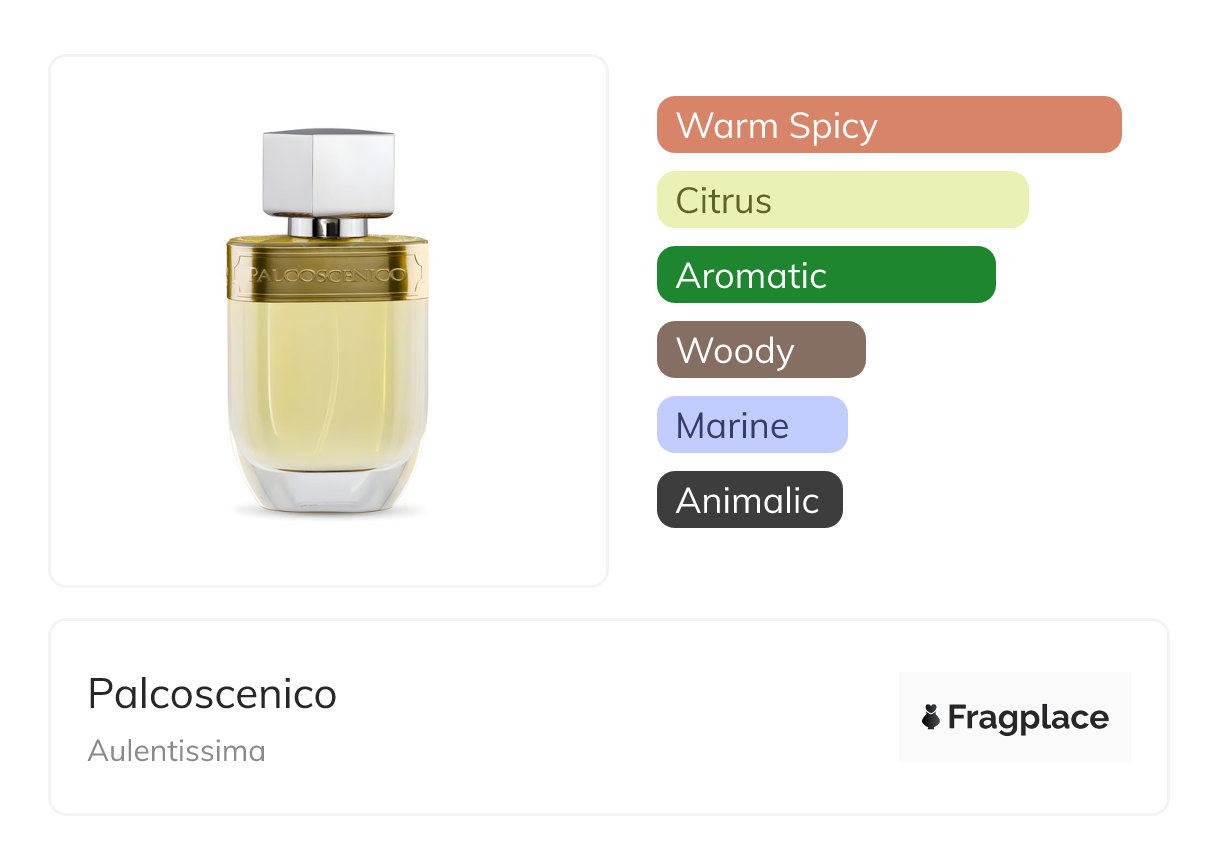Image resolution: width=1218 pixels, height=864 pixels.
Task: Pick the brown Woody accord bar
Action: click(760, 350)
